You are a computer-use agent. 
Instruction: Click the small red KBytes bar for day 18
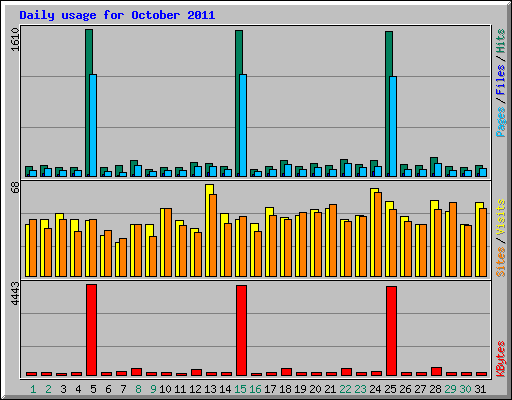coord(286,372)
